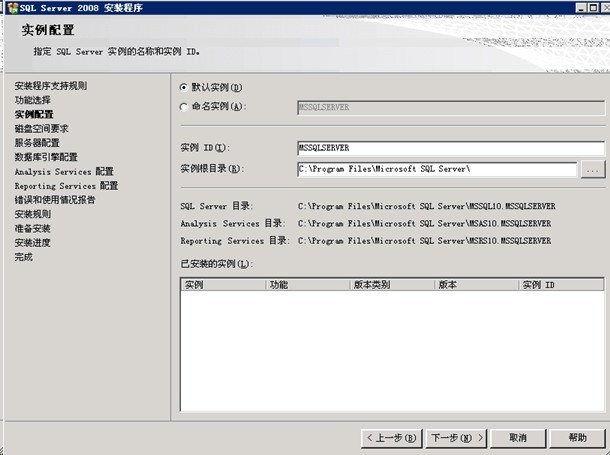The image size is (610, 455).
Task: Maximize the setup window
Action: 593,8
